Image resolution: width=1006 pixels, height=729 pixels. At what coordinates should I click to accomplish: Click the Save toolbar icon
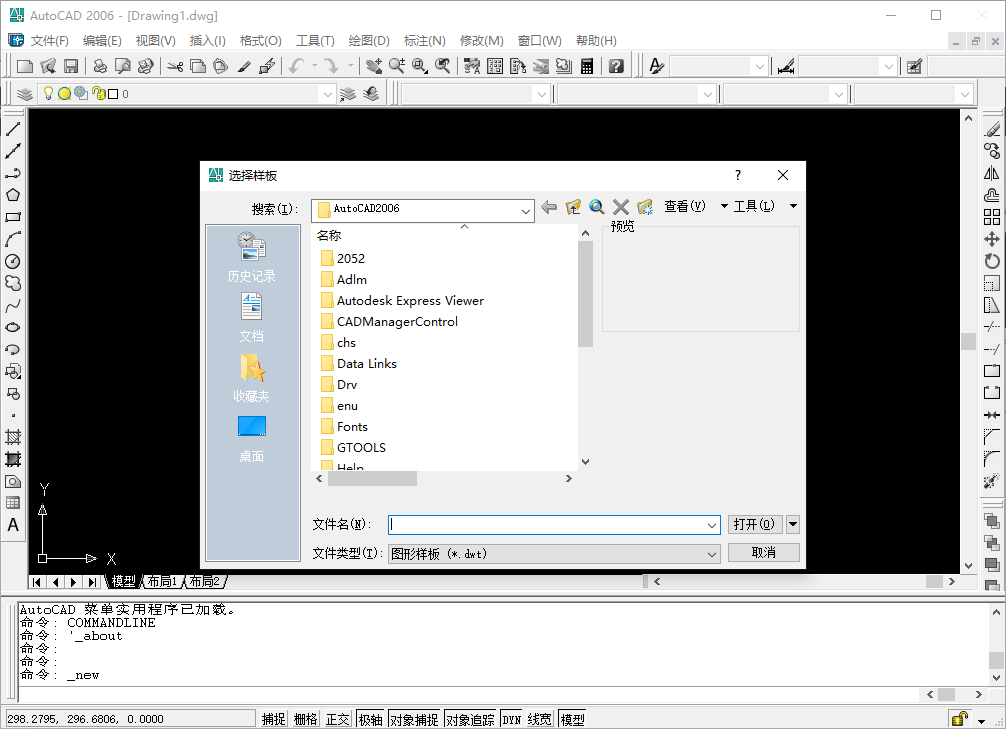pyautogui.click(x=70, y=66)
